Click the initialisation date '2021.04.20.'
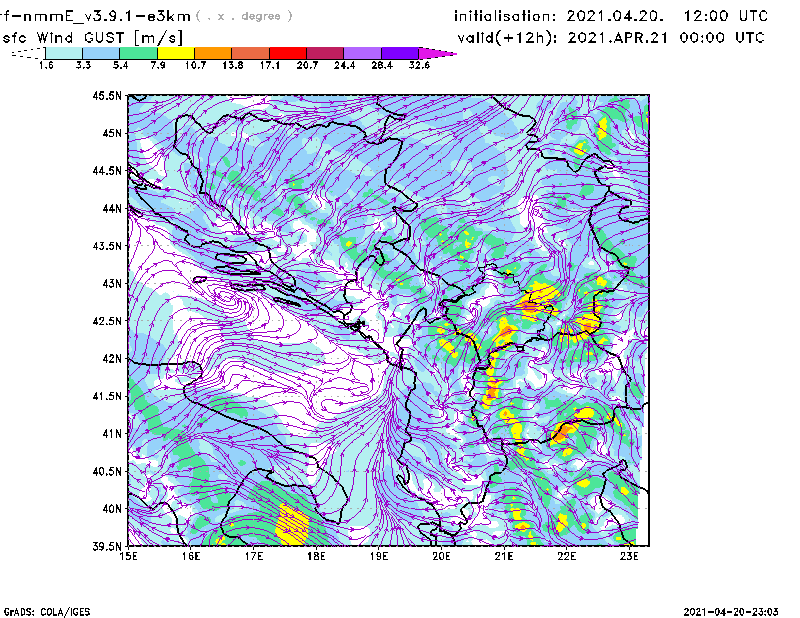 click(615, 16)
